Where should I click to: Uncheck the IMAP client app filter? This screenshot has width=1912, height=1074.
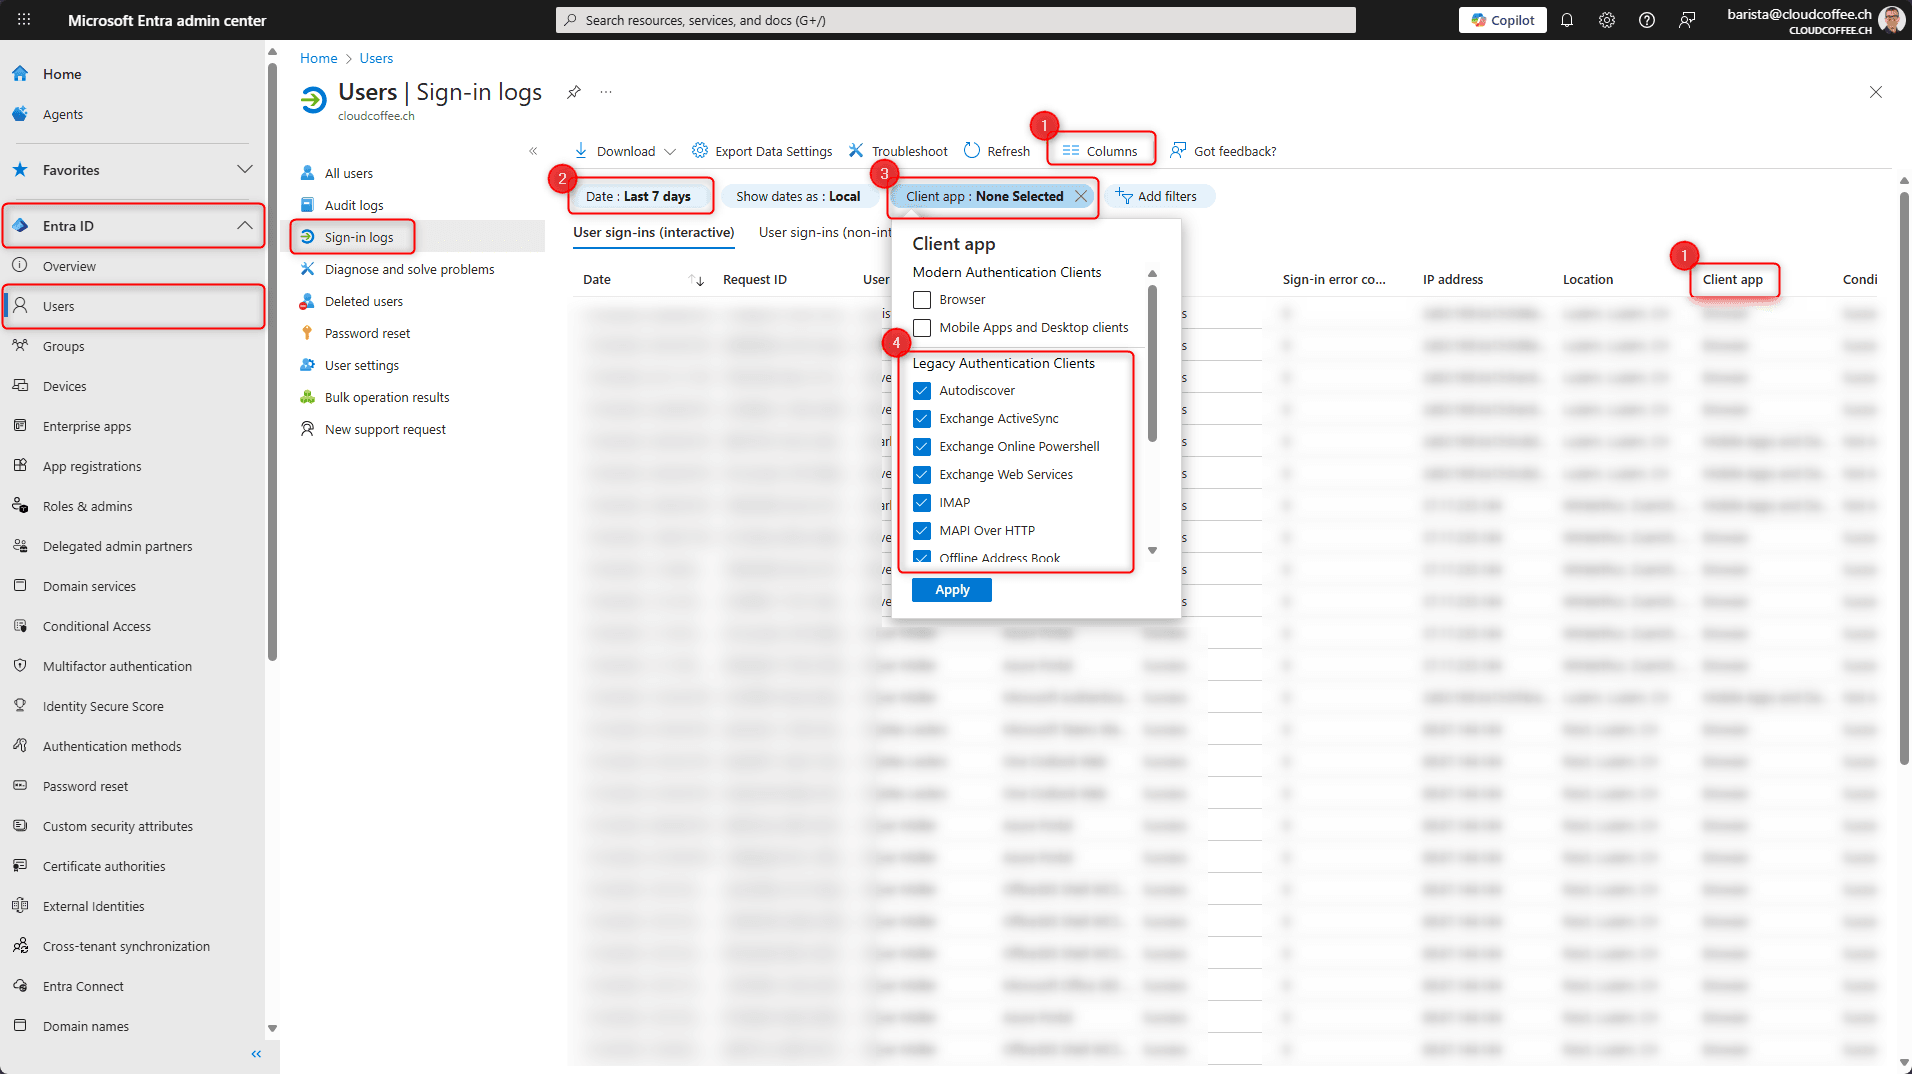(x=922, y=502)
